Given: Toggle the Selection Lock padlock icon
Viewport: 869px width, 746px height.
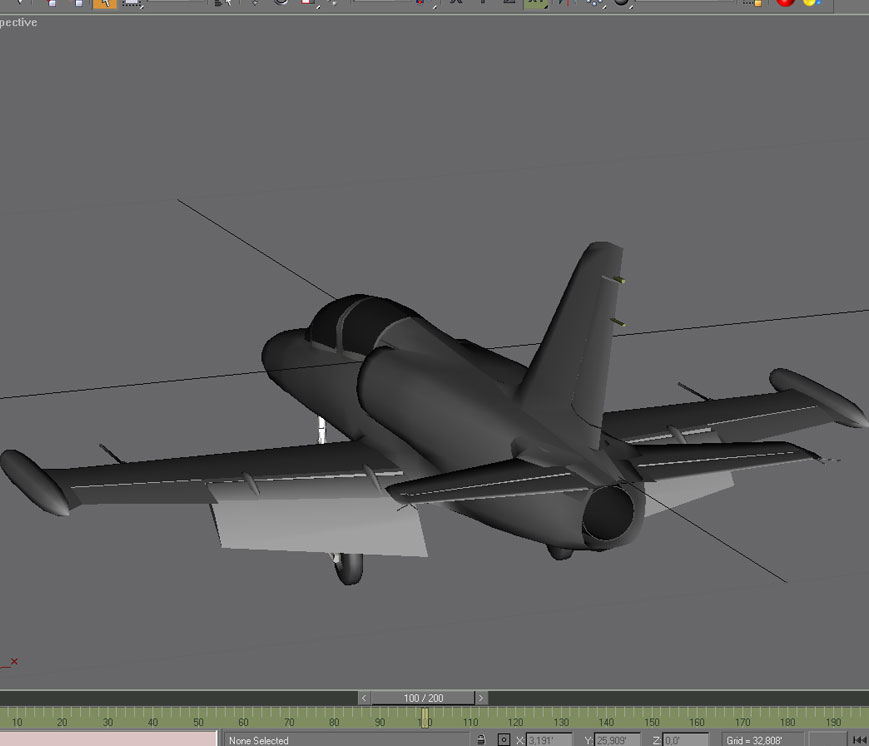Looking at the screenshot, I should [481, 739].
